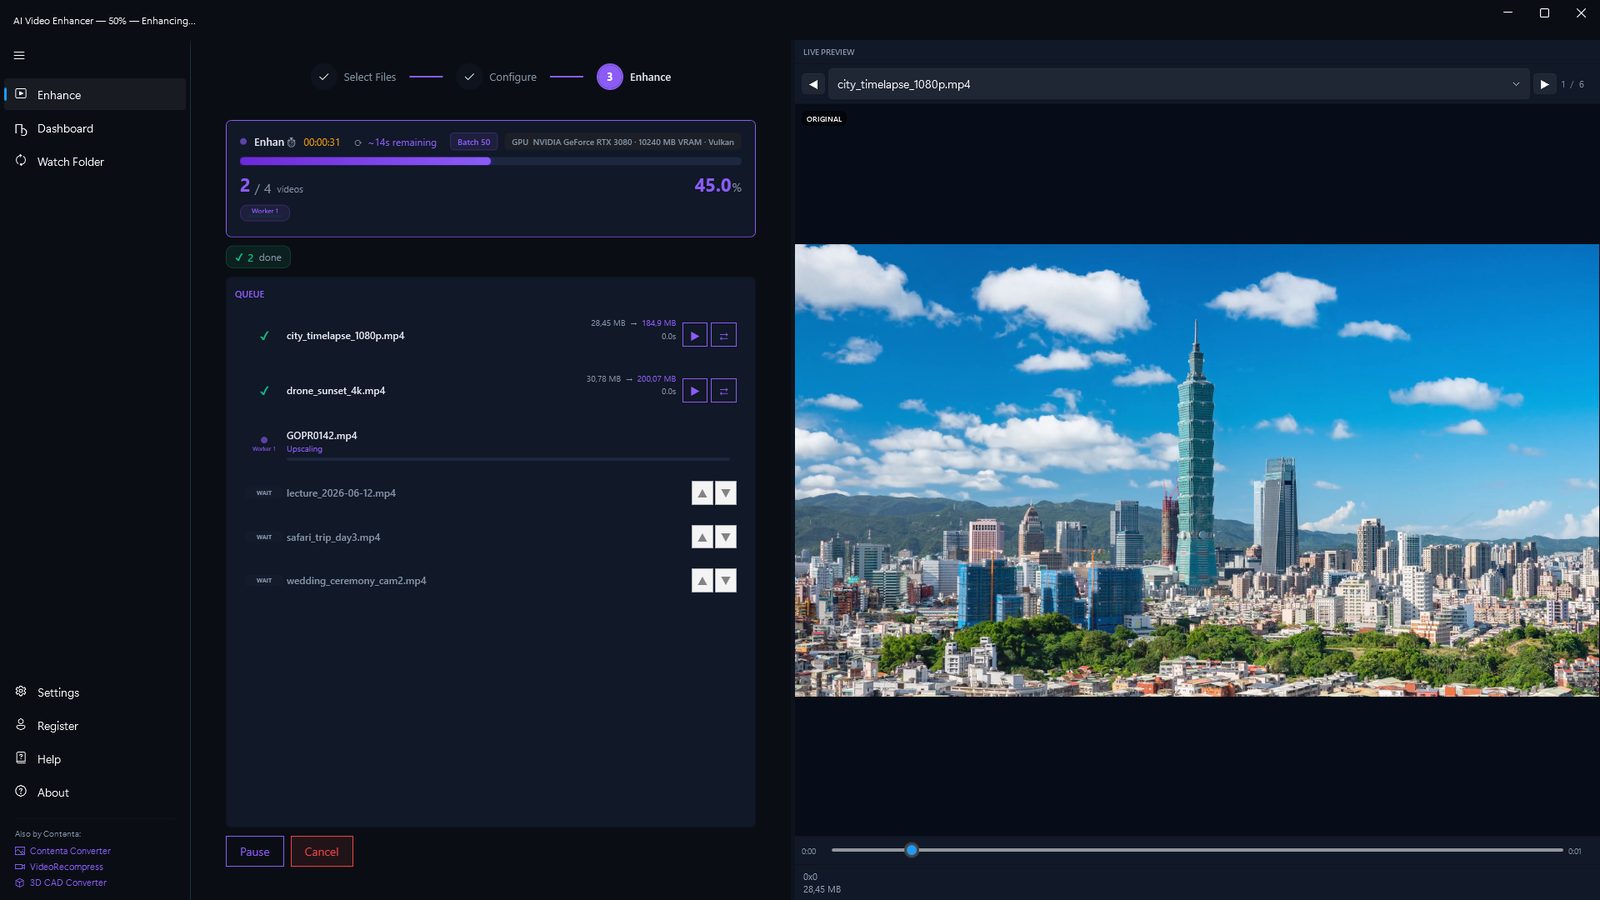Click the green checkmark for city_timelapse_1080p.mp4
The width and height of the screenshot is (1600, 900).
[x=264, y=336]
